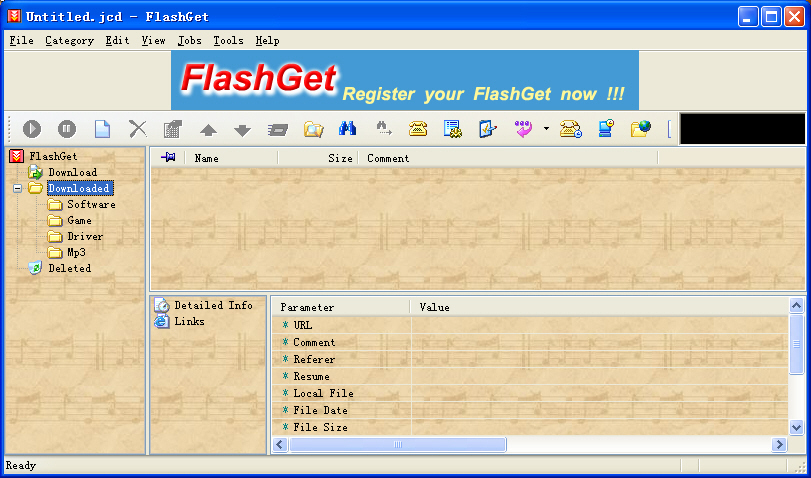The height and width of the screenshot is (478, 811).
Task: Click the checkmark document toolbar icon
Action: (x=488, y=129)
